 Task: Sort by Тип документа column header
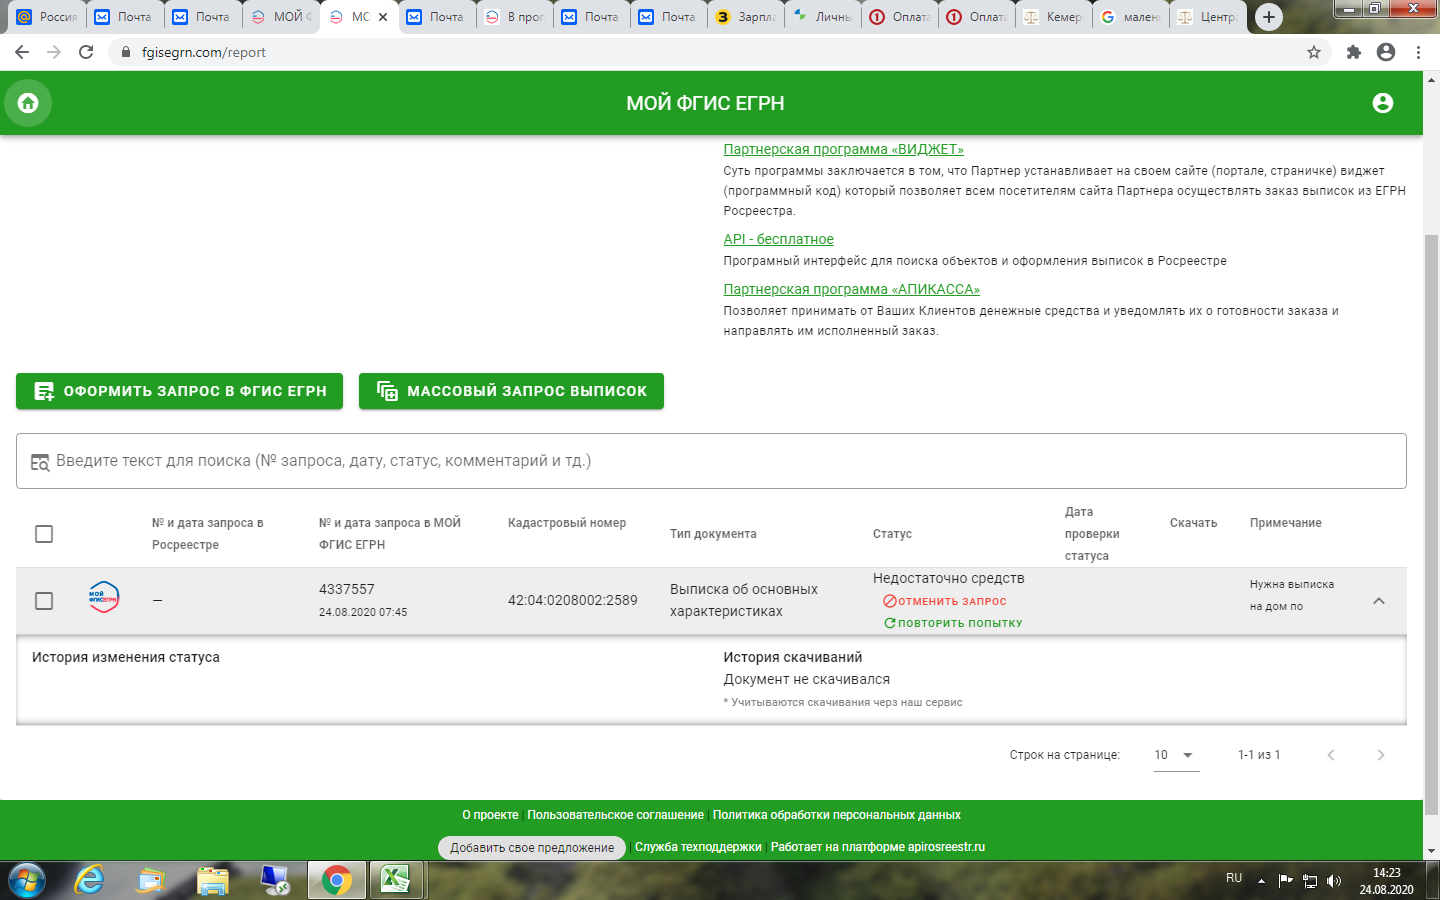tap(713, 534)
